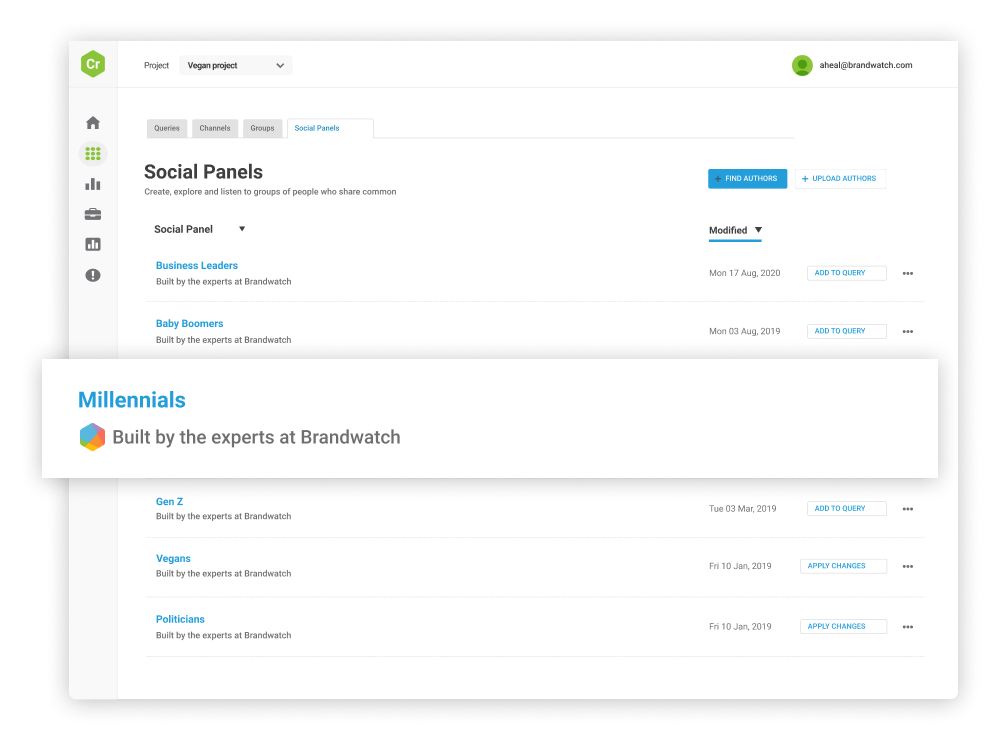Image resolution: width=1000 pixels, height=756 pixels.
Task: Open the green grid data icon
Action: coord(93,154)
